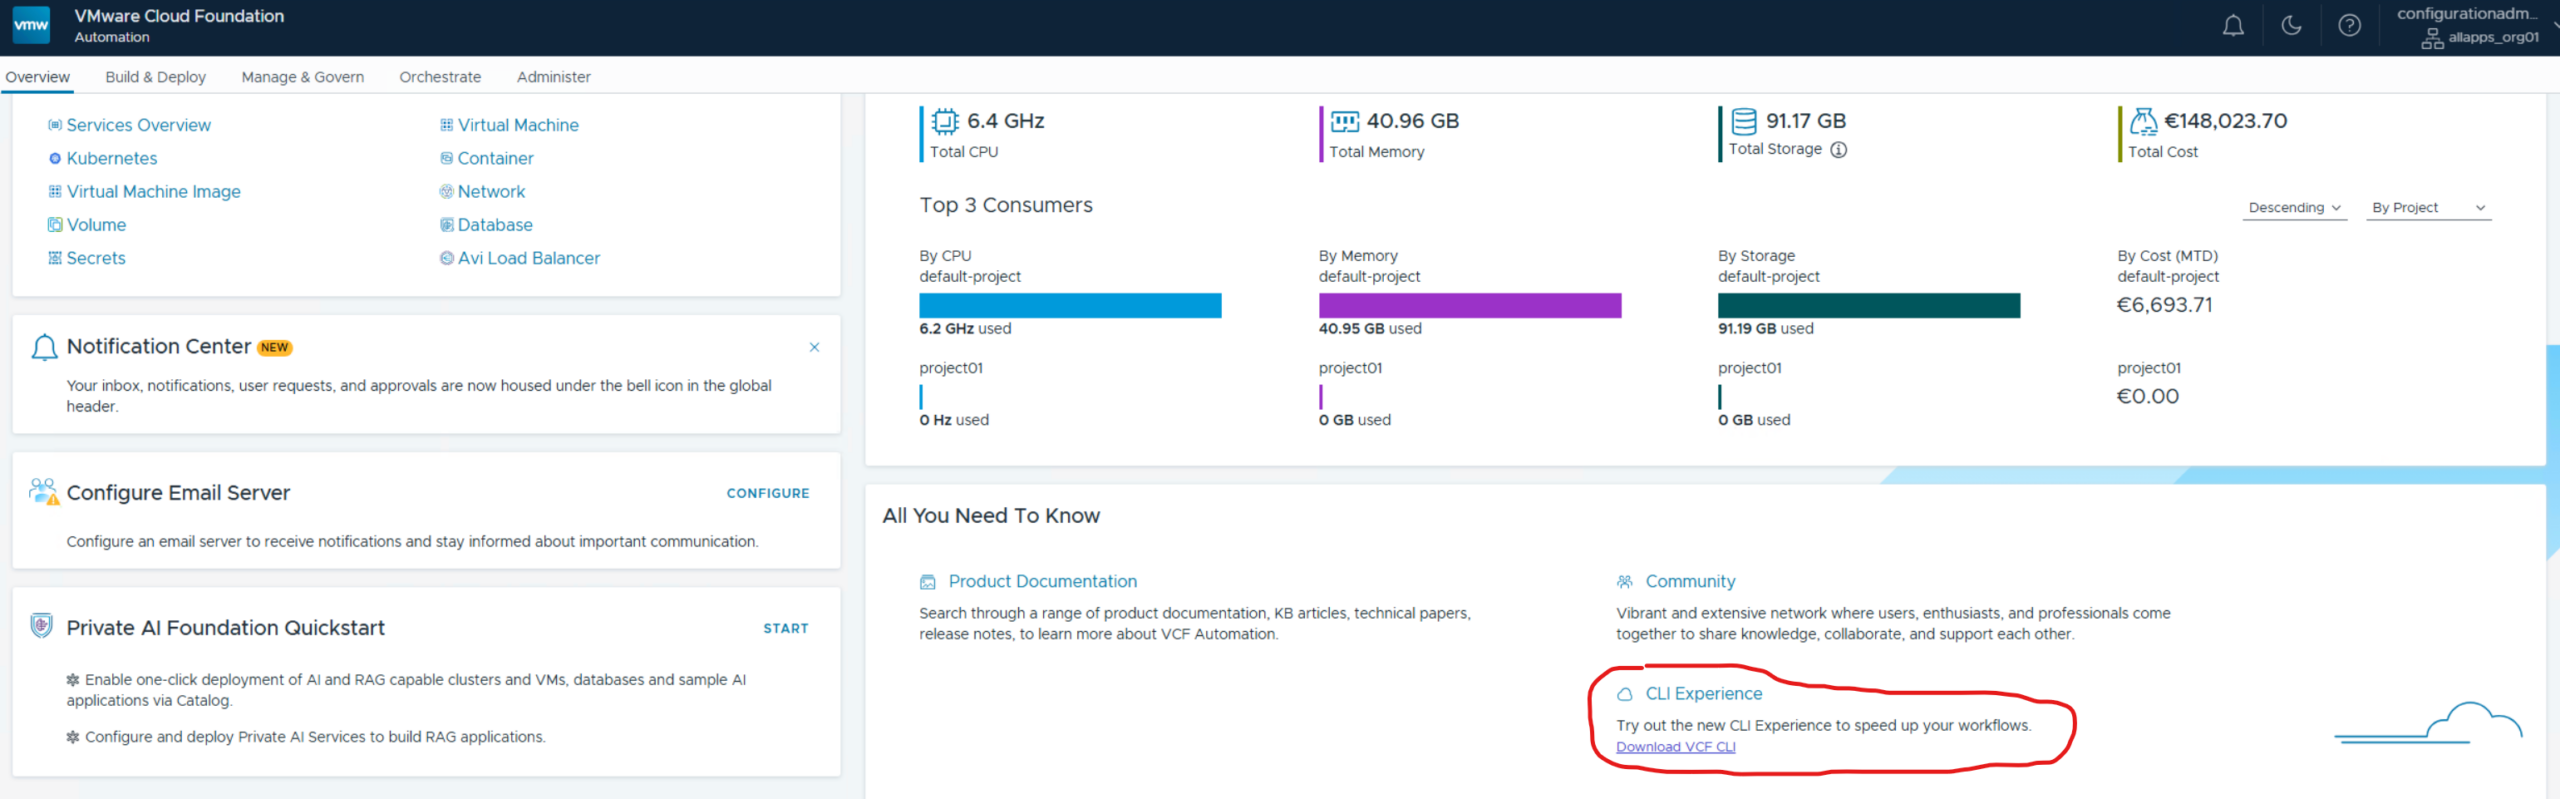Click the Volume service icon
This screenshot has height=799, width=2560.
click(x=55, y=225)
